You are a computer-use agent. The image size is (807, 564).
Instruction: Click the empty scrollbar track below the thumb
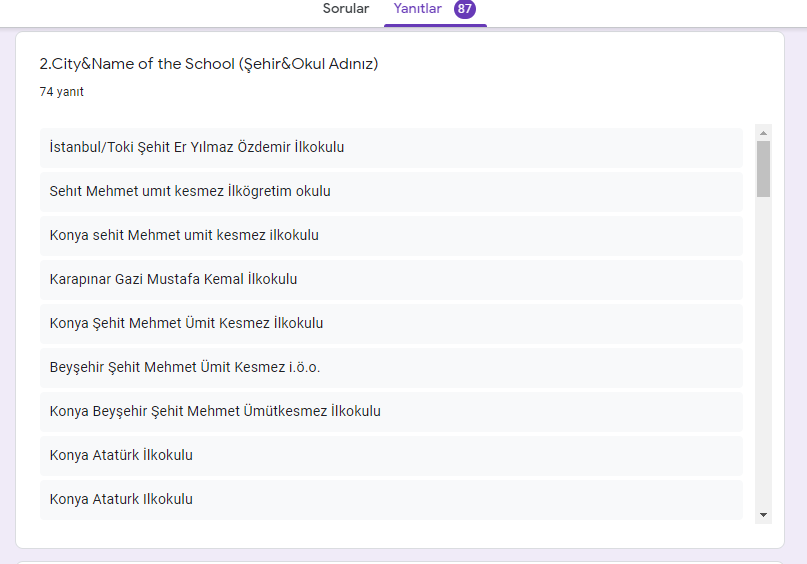(764, 350)
